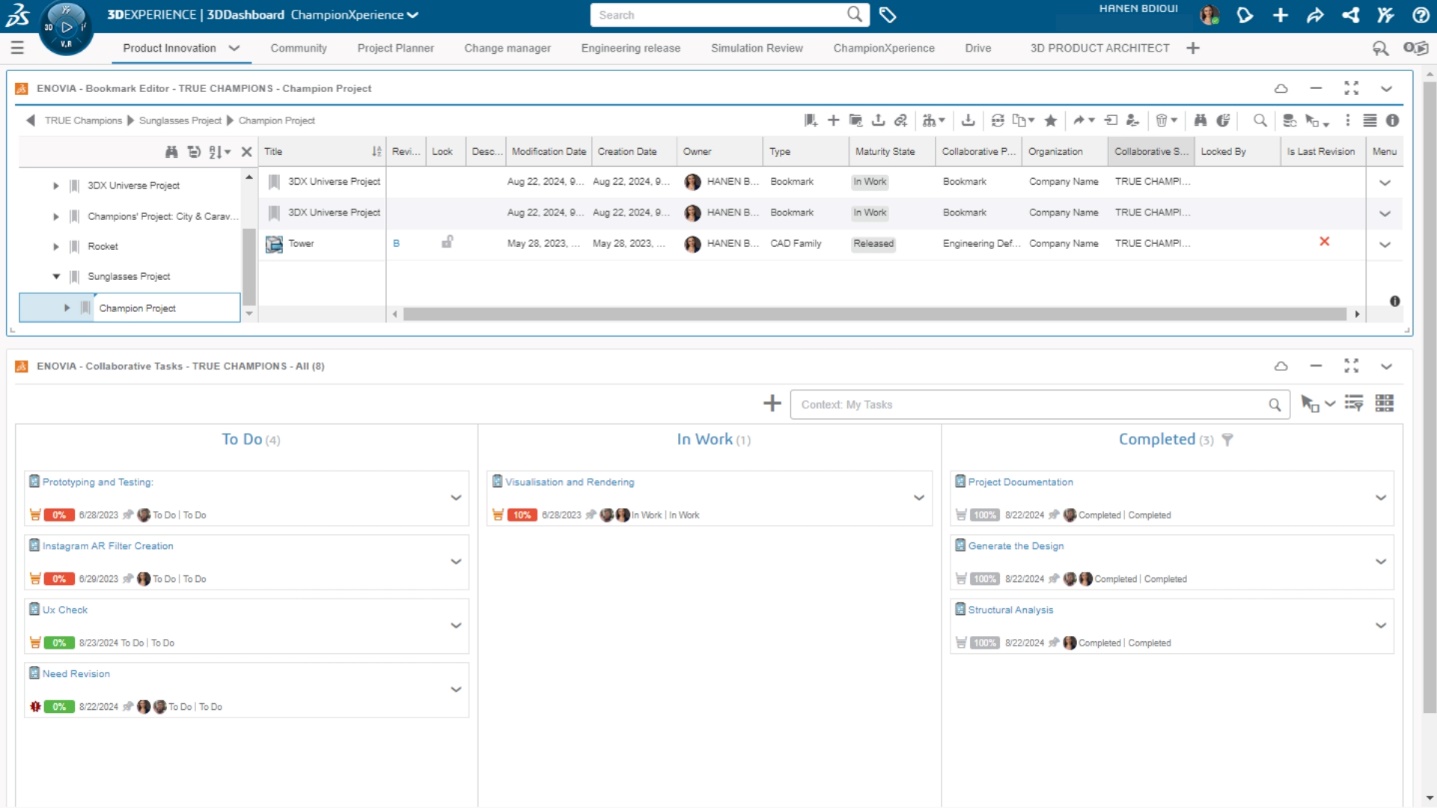Viewport: 1437px width, 808px height.
Task: Open the Tower row menu chevron
Action: point(1385,244)
